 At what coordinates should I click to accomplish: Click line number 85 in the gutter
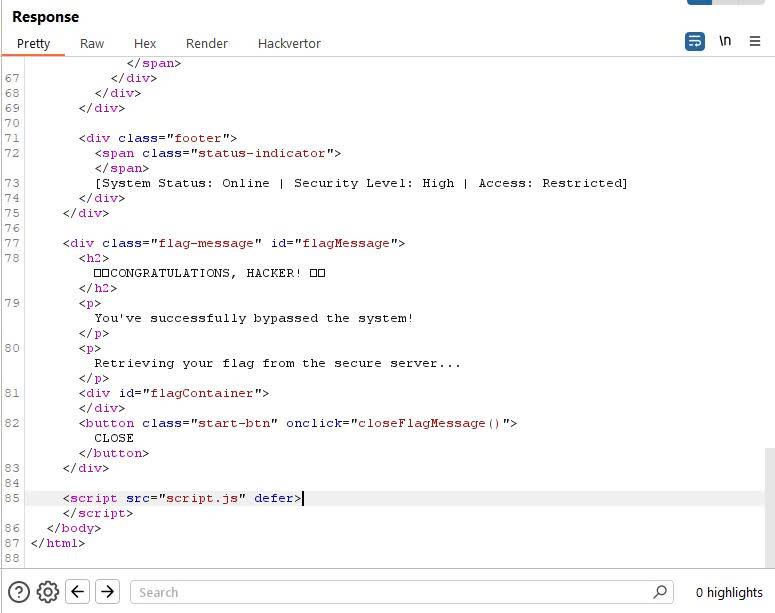(x=12, y=498)
